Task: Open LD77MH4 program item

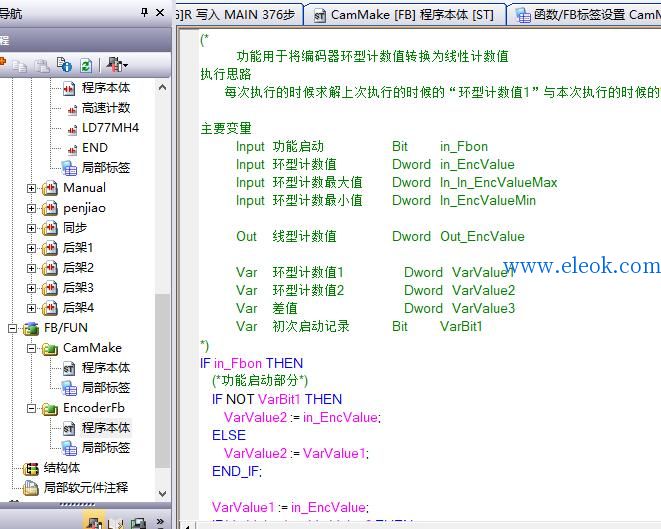Action: tap(110, 128)
